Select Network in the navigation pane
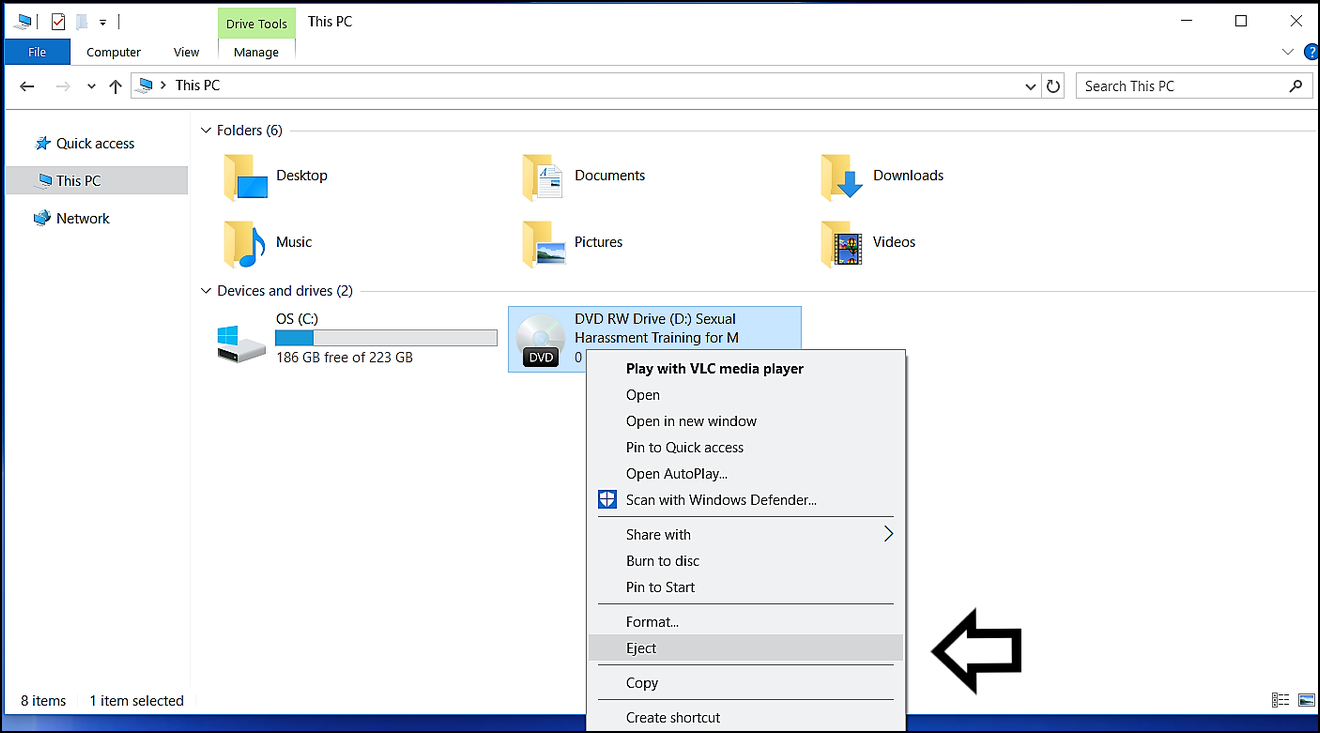Viewport: 1320px width, 733px height. coord(83,218)
